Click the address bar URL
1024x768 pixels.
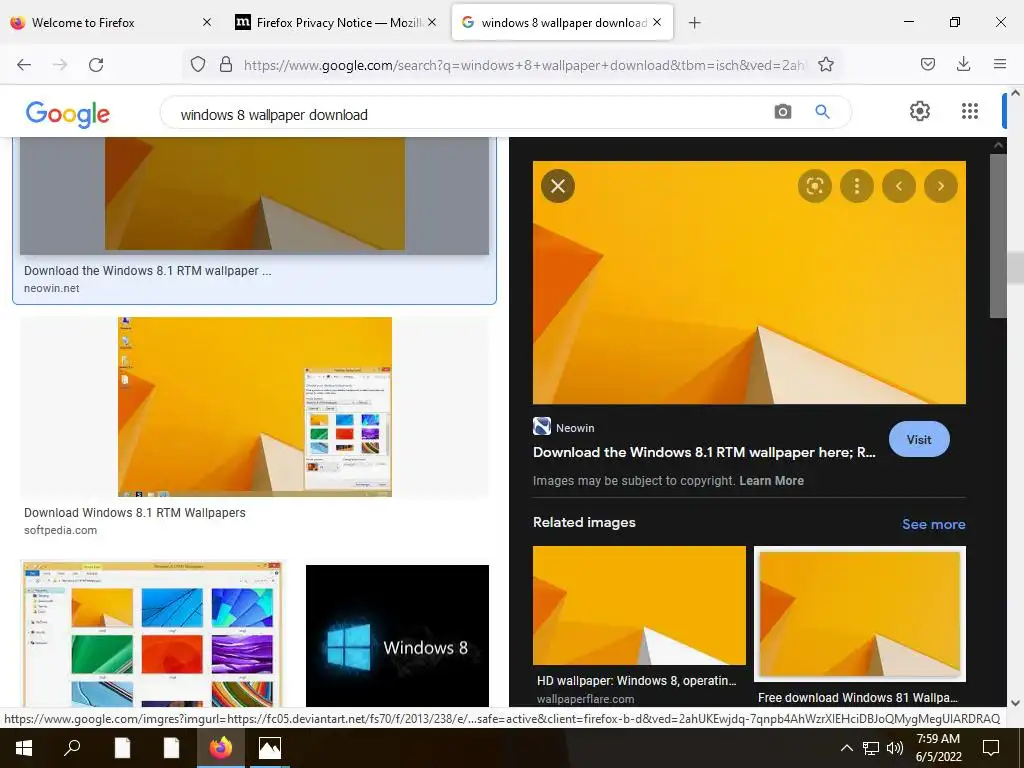tap(525, 65)
